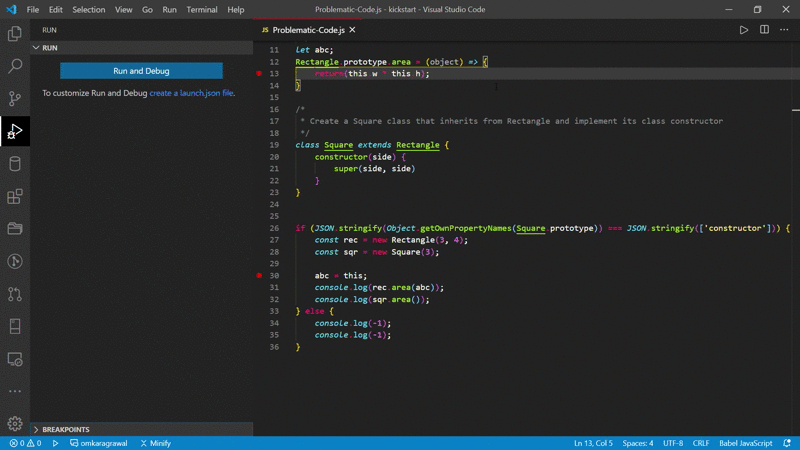Click 'abc = this;' on line 30
Screen dimensions: 800x450
[340, 276]
